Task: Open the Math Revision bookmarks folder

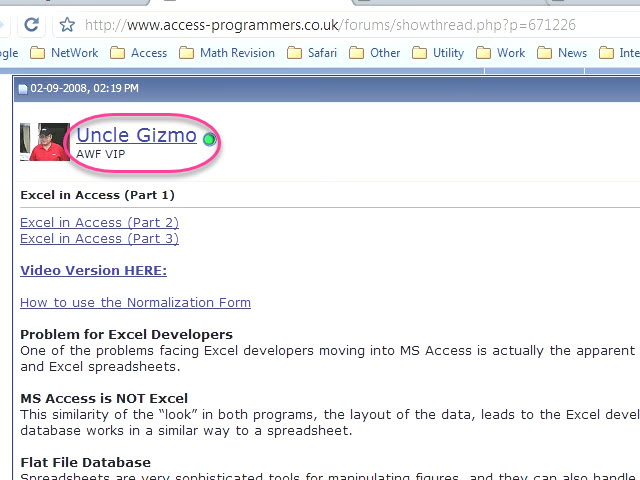Action: click(x=227, y=53)
